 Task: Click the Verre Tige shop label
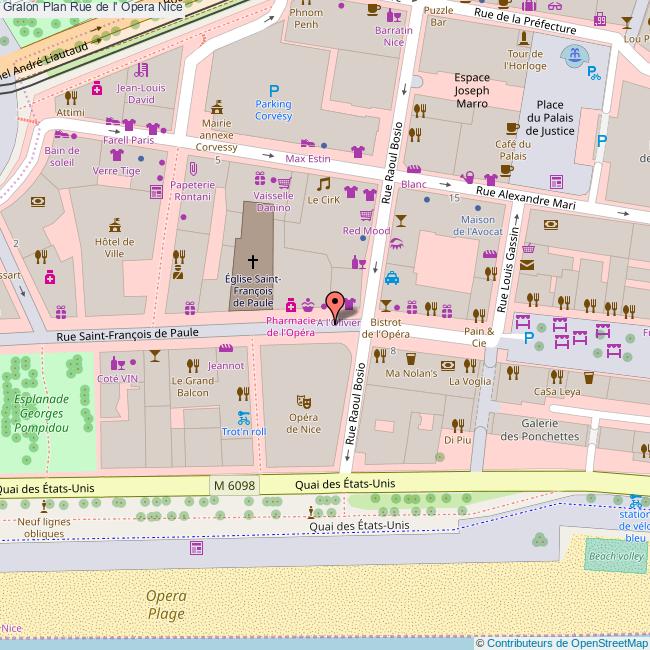click(x=116, y=171)
